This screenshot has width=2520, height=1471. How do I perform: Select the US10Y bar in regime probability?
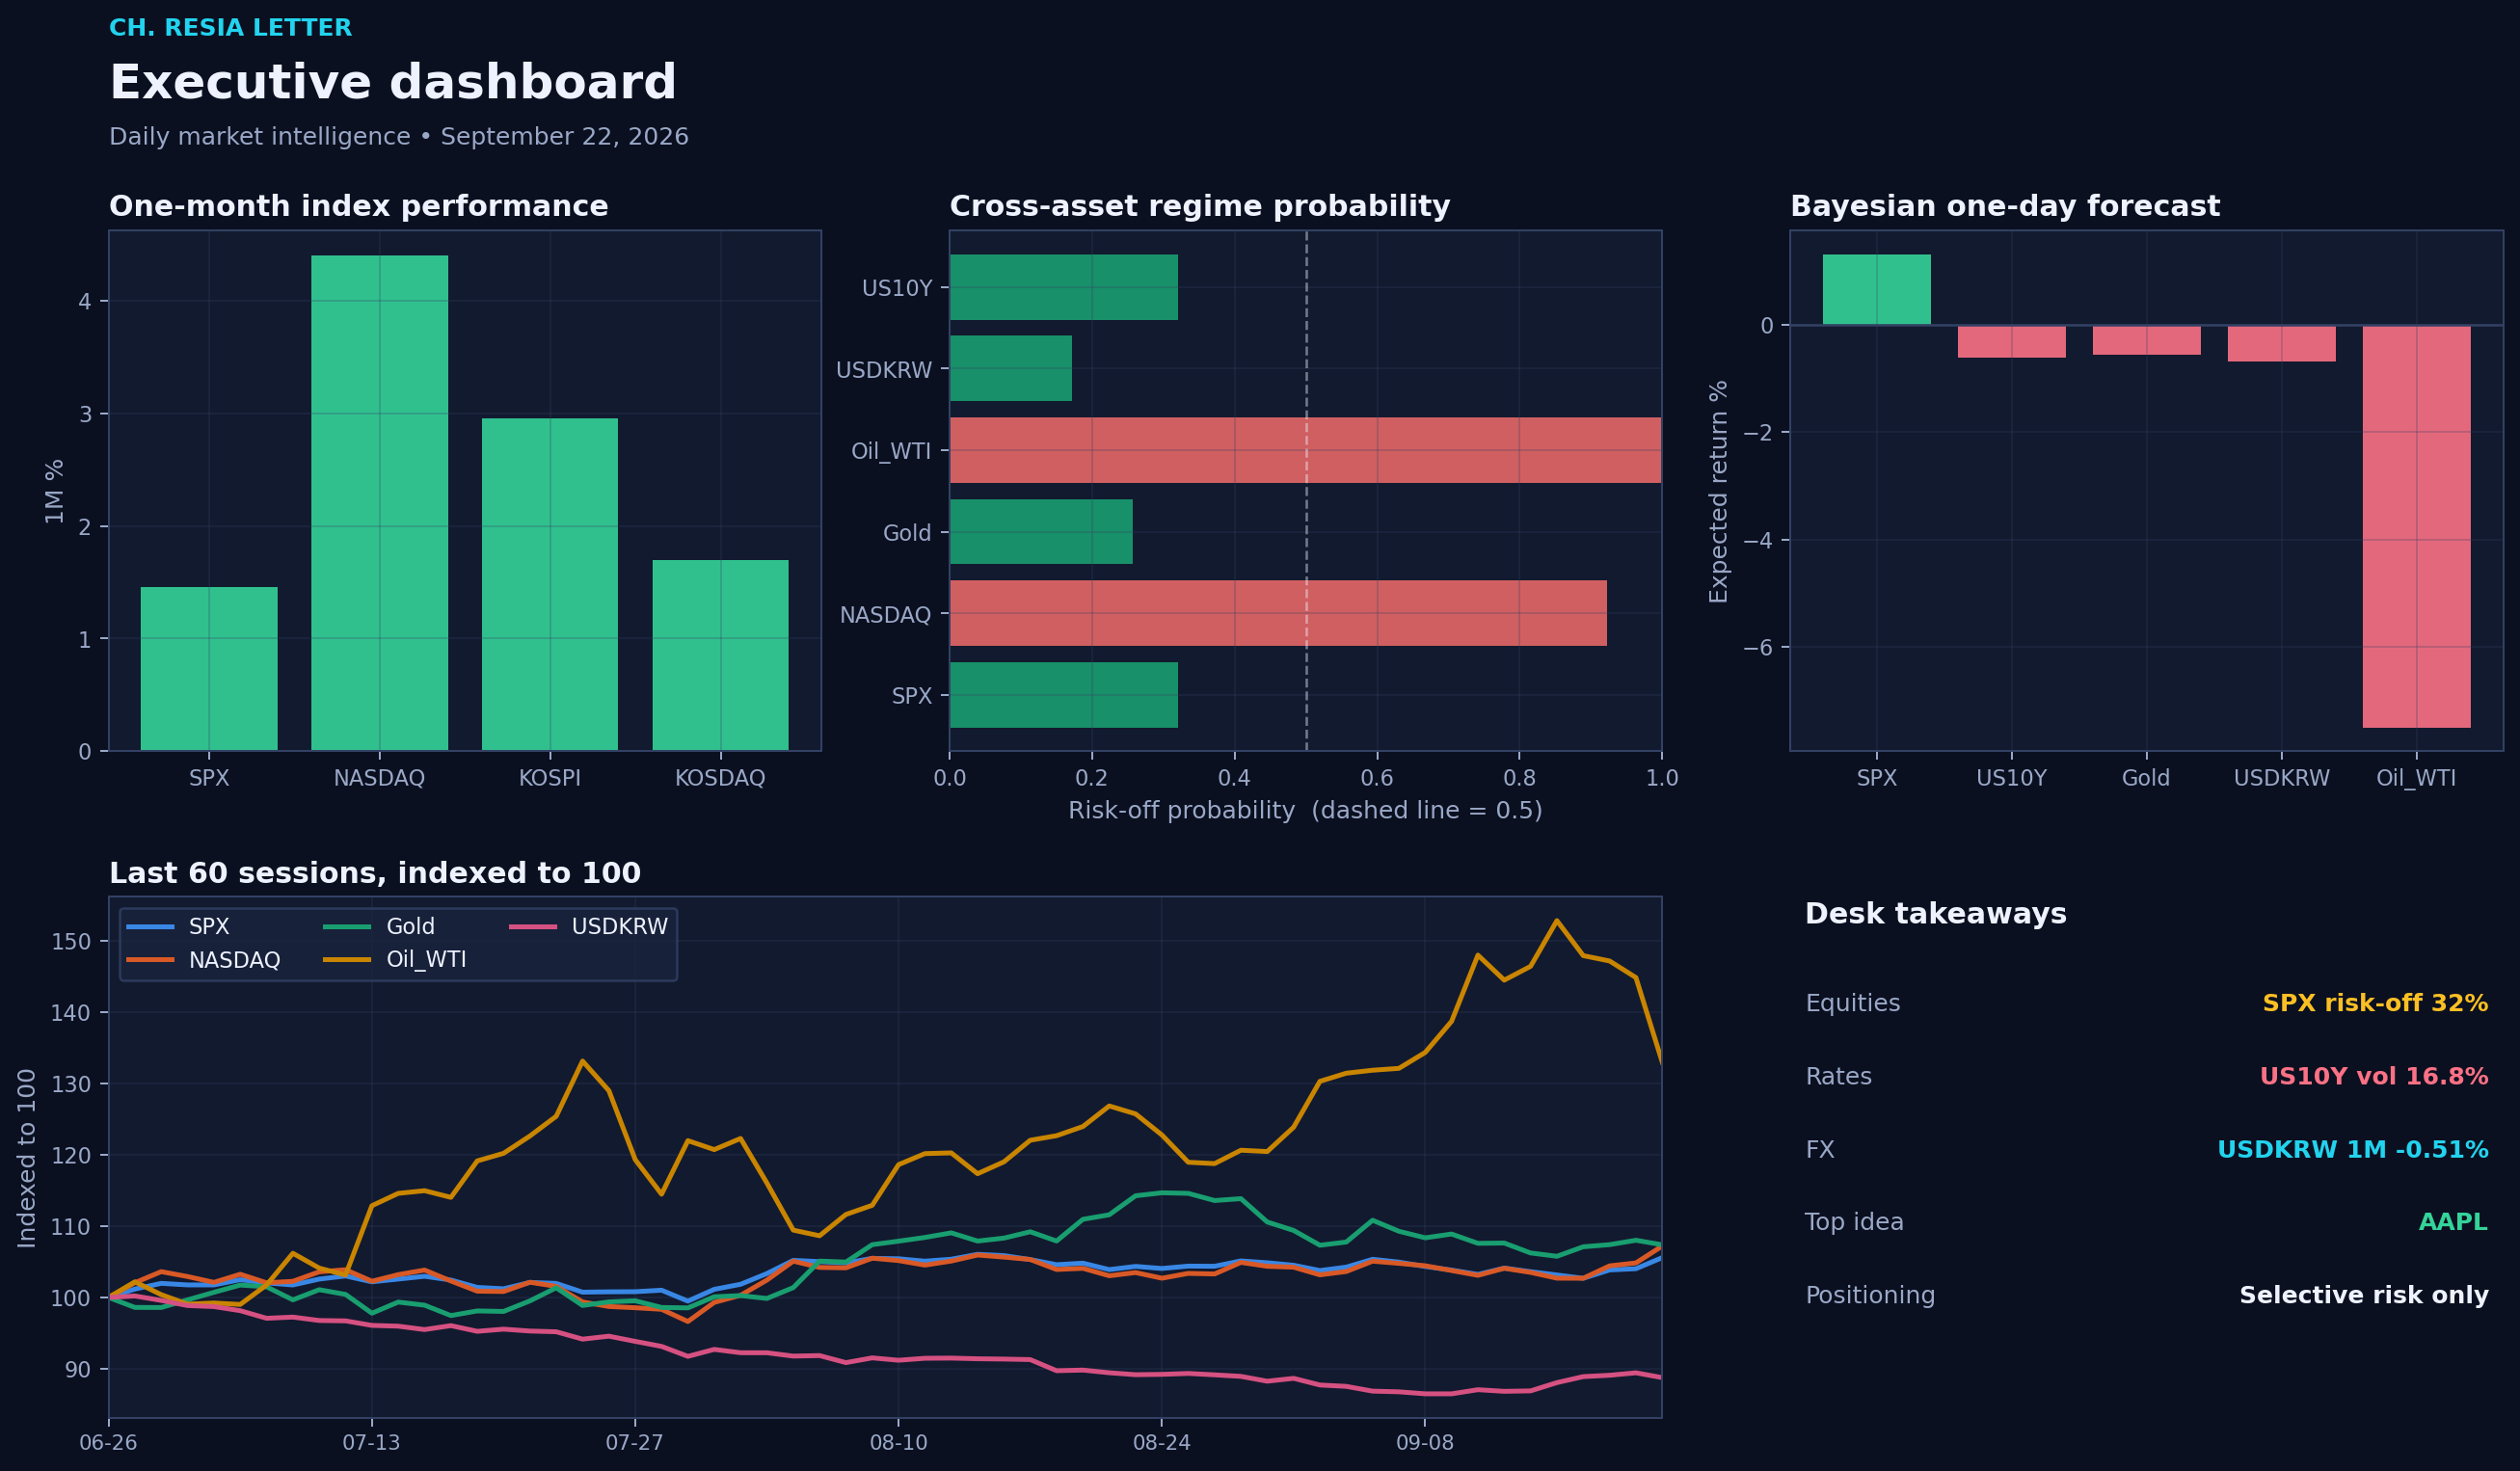(1064, 288)
